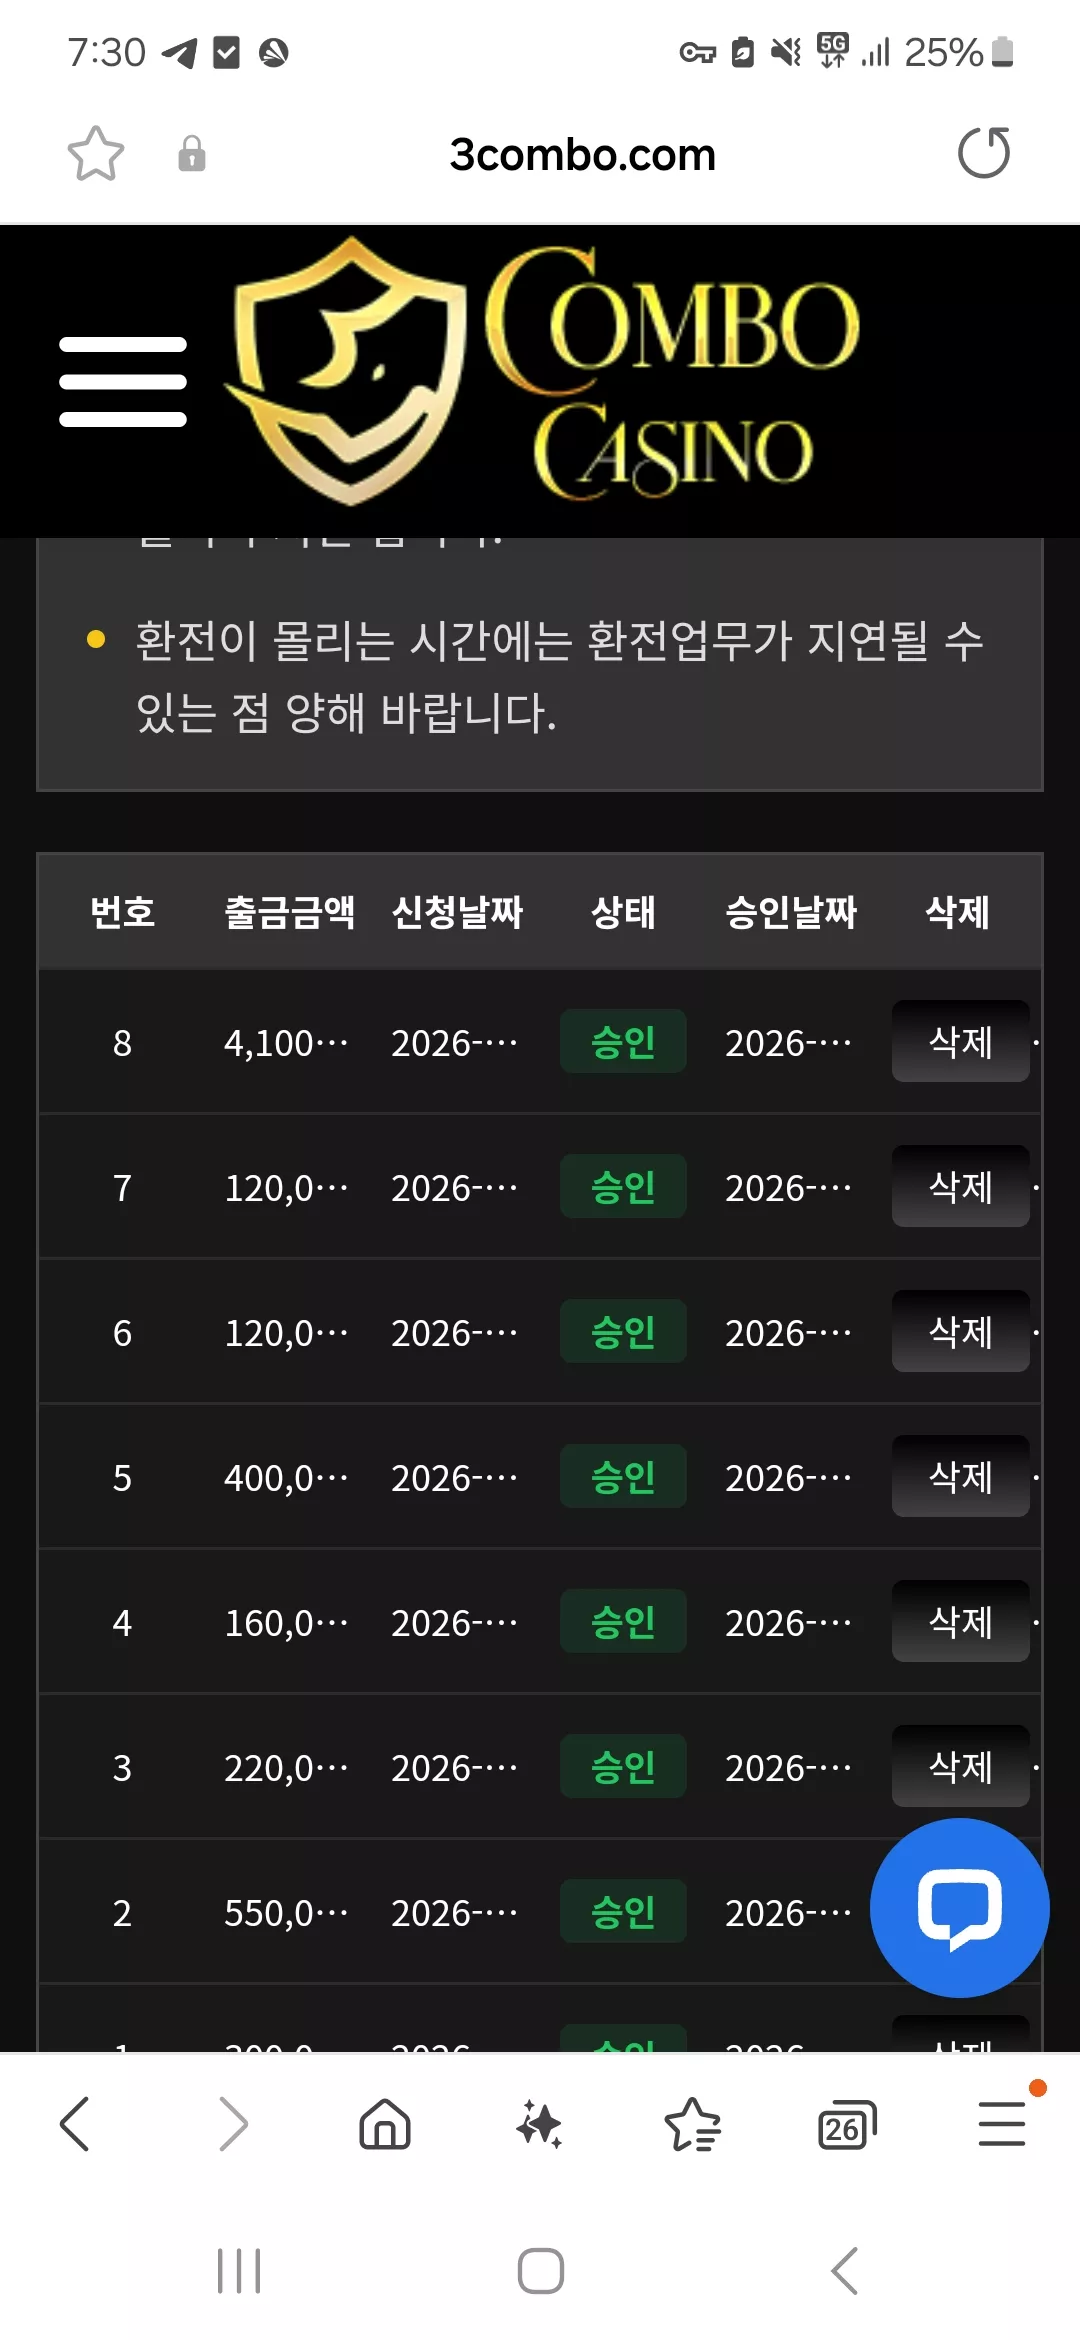The width and height of the screenshot is (1080, 2340).
Task: Select the 3combo.com address bar
Action: 583,155
